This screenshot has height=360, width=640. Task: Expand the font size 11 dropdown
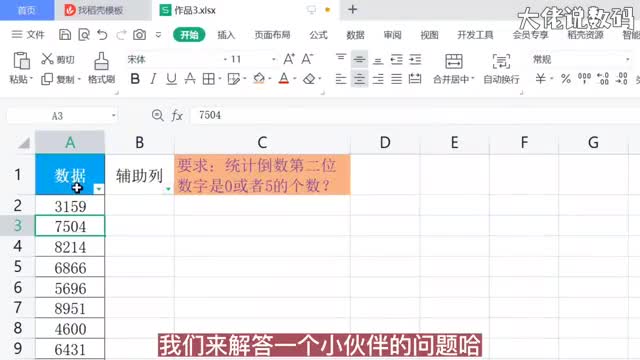[273, 60]
